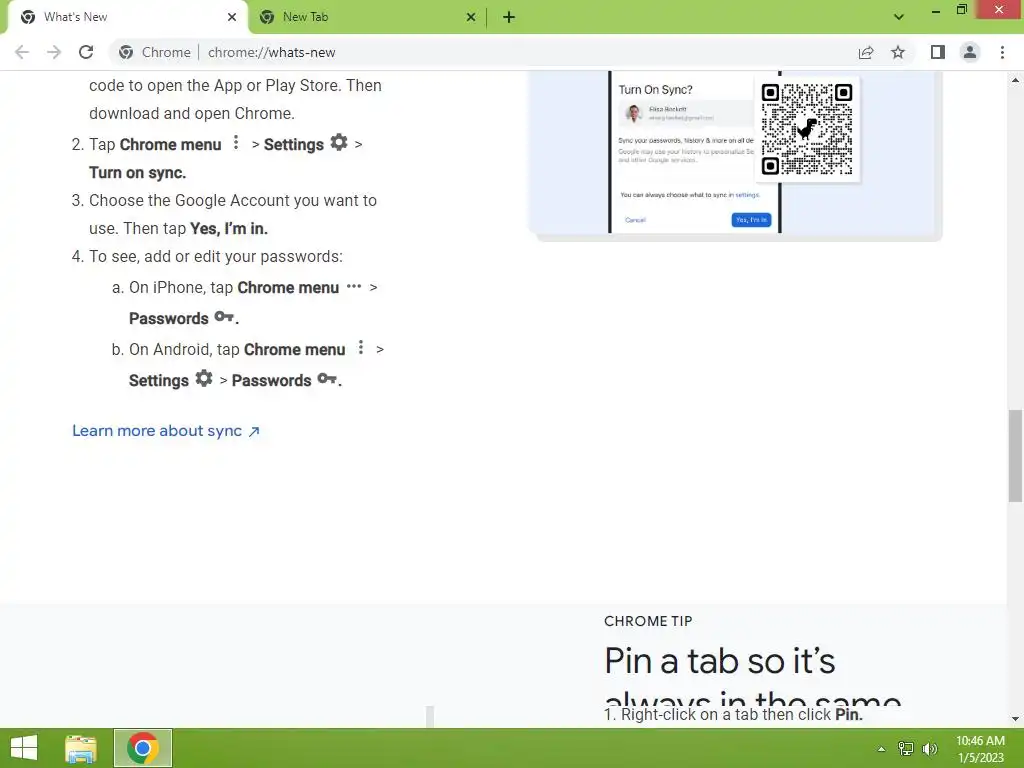This screenshot has height=768, width=1024.
Task: Click the QR code image
Action: pos(807,129)
